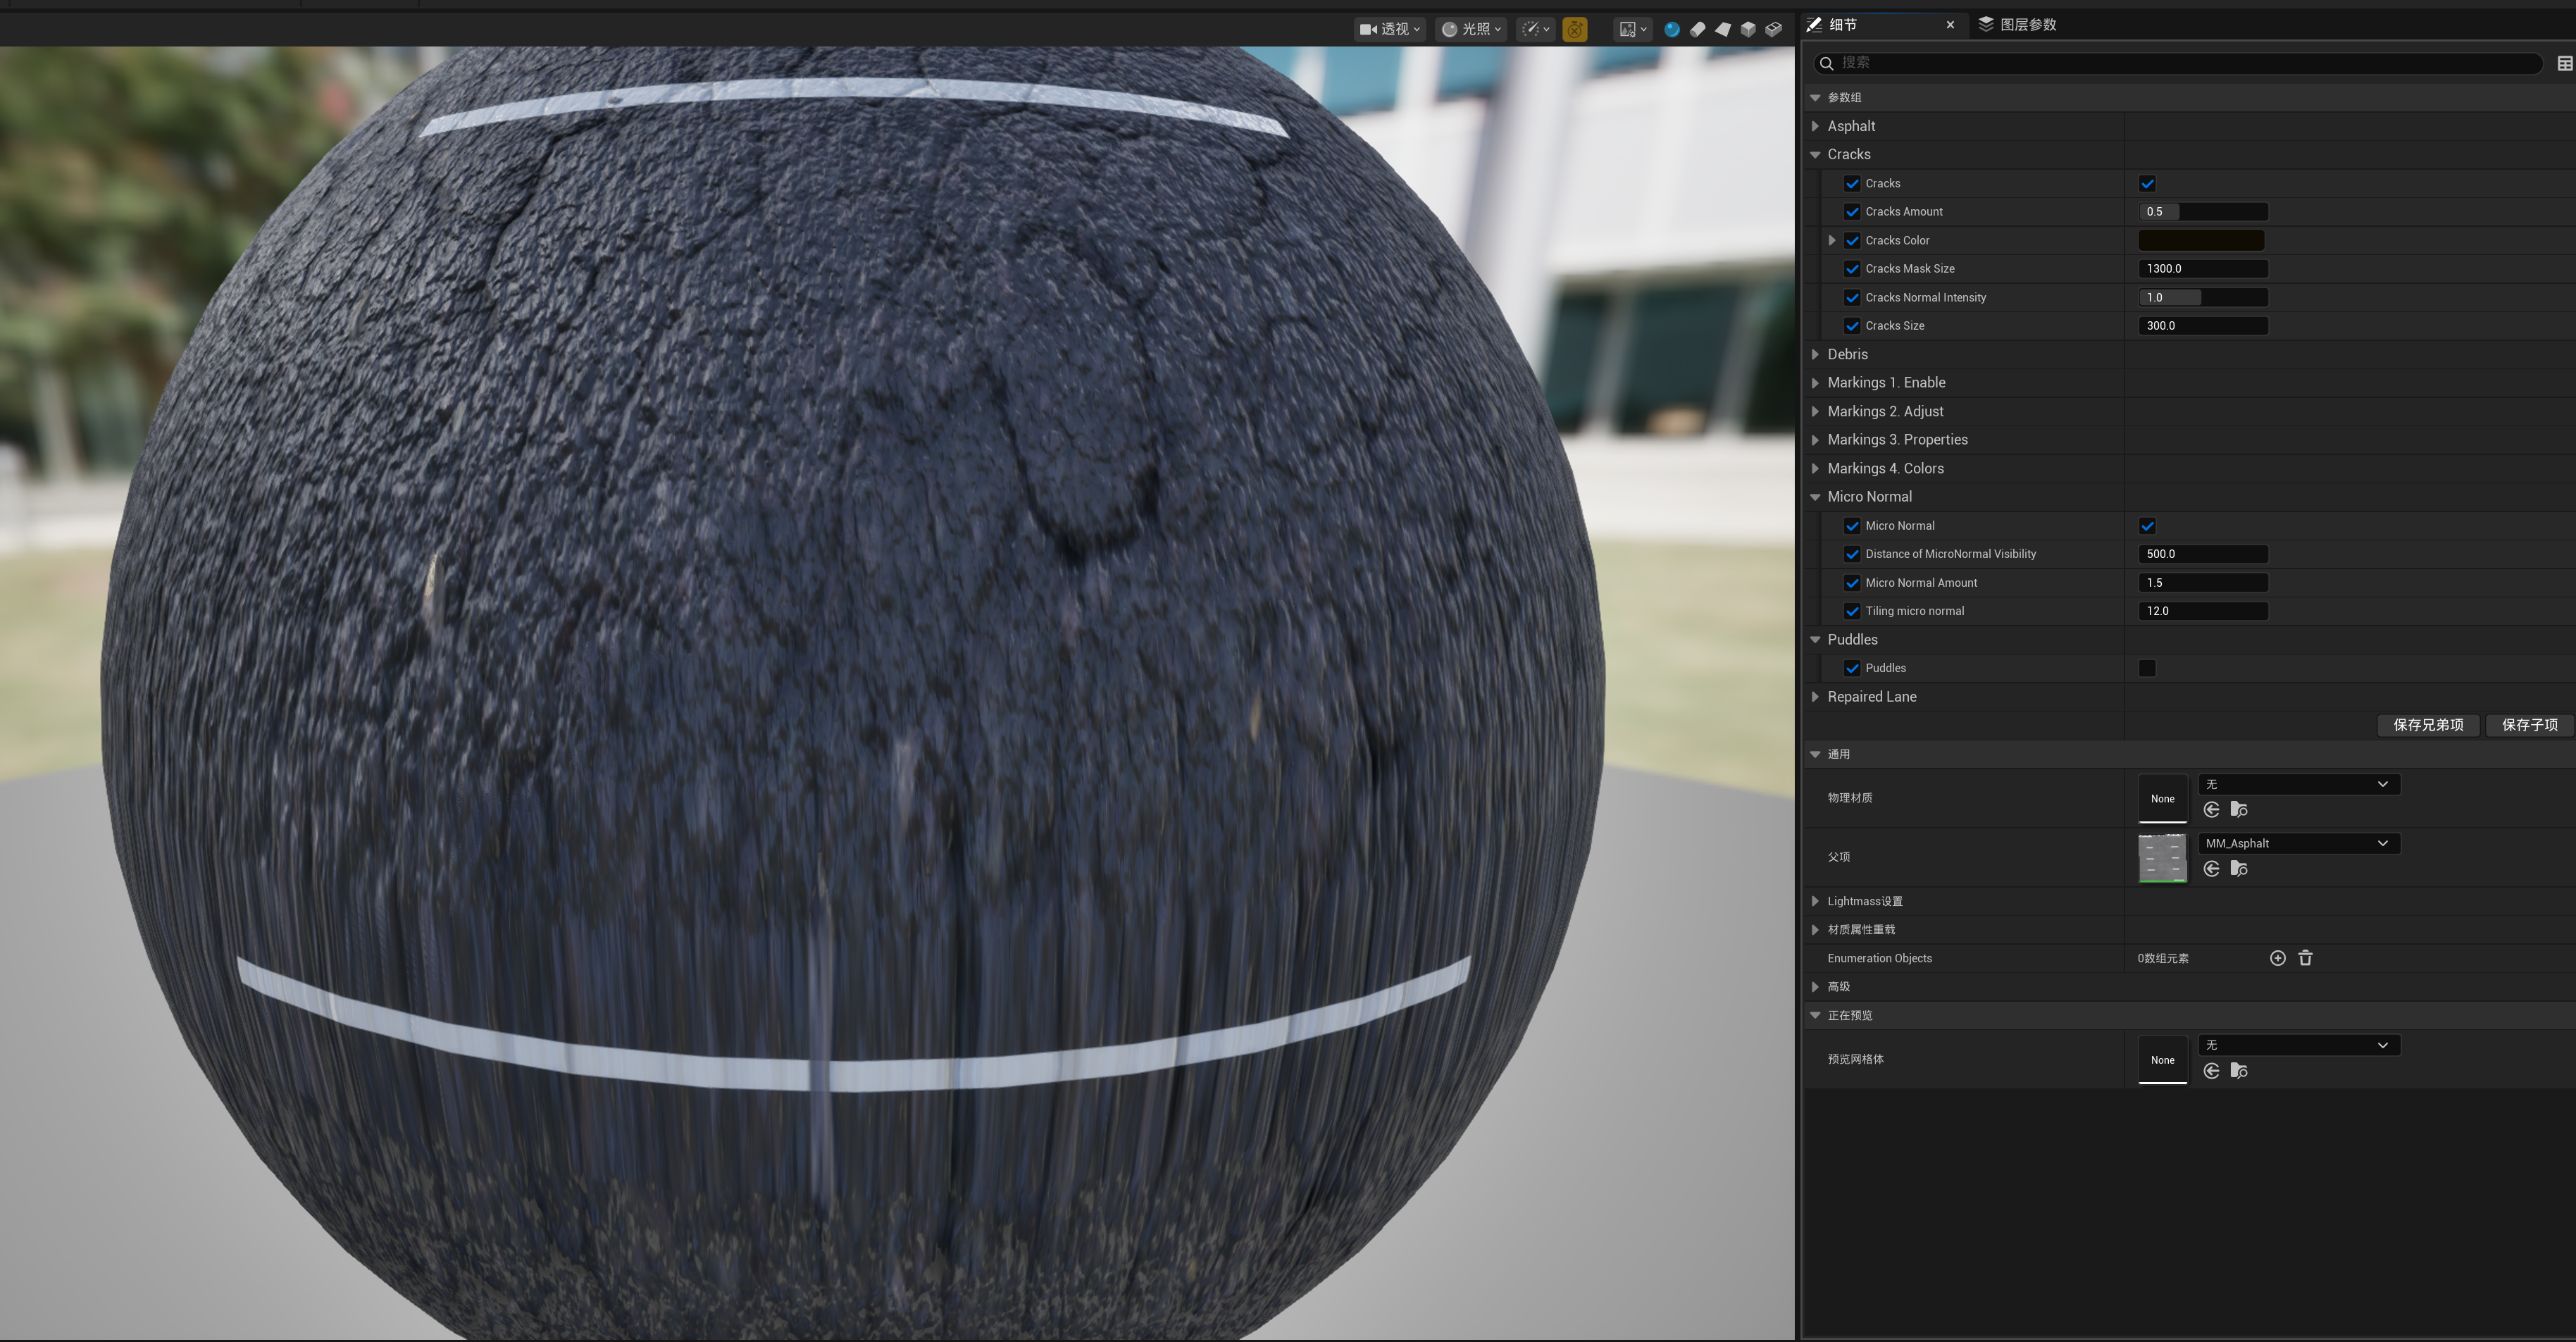Open the 光照 view mode dropdown
This screenshot has width=2576, height=1342.
(x=1471, y=29)
